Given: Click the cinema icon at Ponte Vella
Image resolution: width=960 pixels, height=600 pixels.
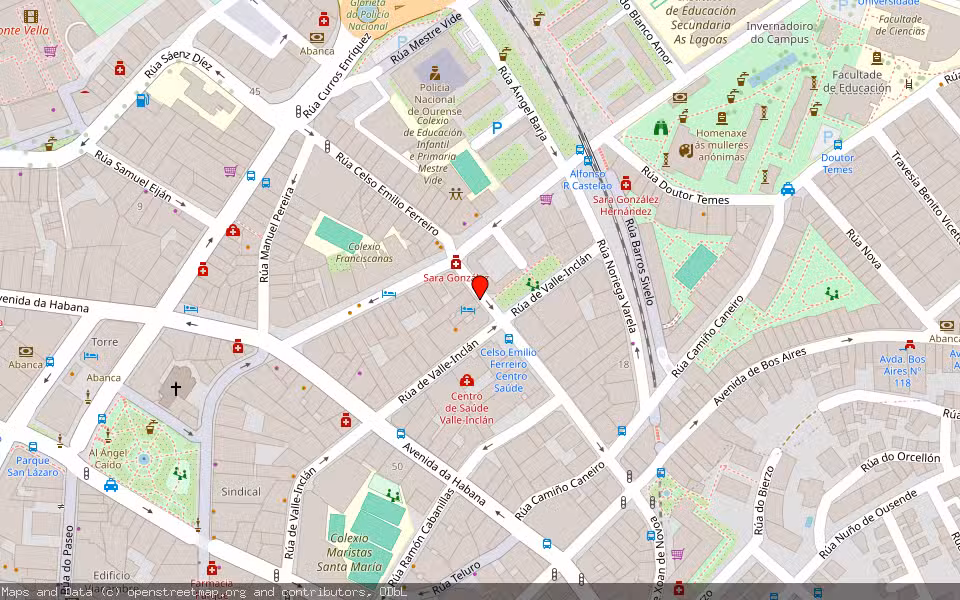Looking at the screenshot, I should point(30,16).
